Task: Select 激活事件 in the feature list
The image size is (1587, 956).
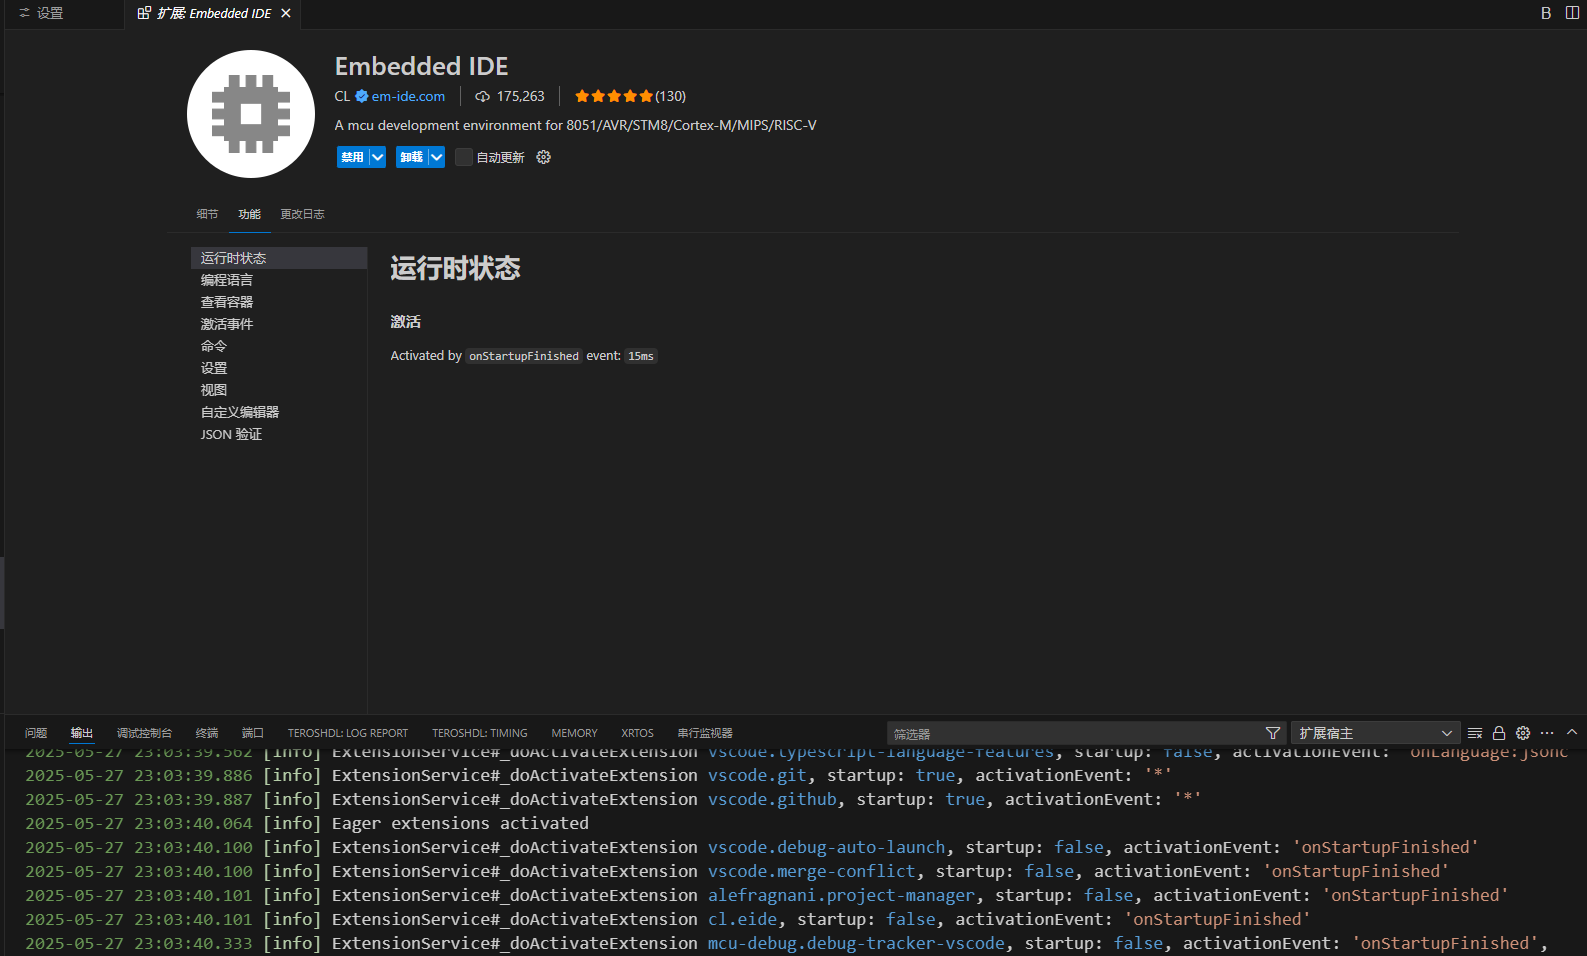Action: [x=279, y=324]
